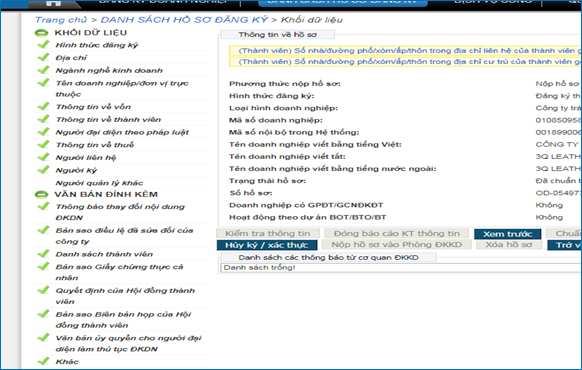
Task: Click first yellow warning about địa chỉ liên hệ
Action: click(405, 50)
